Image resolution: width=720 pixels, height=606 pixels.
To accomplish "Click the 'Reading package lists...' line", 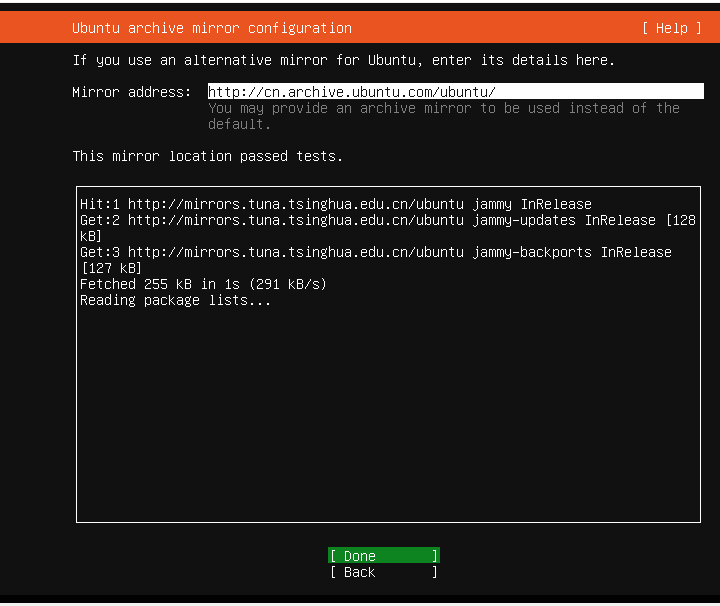I will 175,300.
